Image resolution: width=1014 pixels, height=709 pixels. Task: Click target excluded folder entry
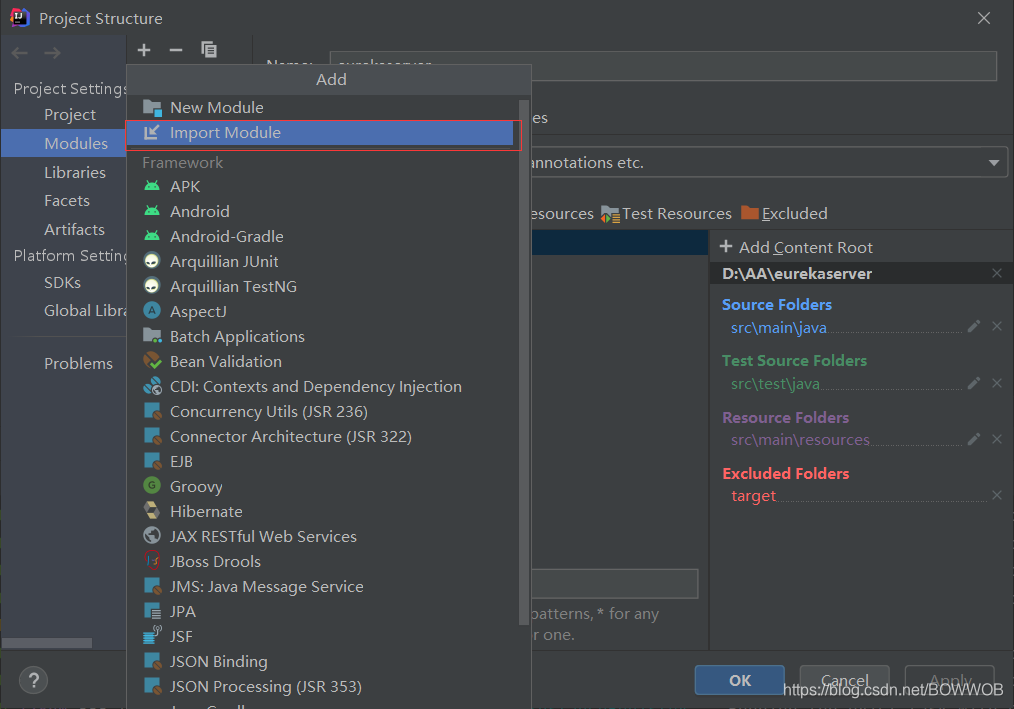(x=753, y=496)
